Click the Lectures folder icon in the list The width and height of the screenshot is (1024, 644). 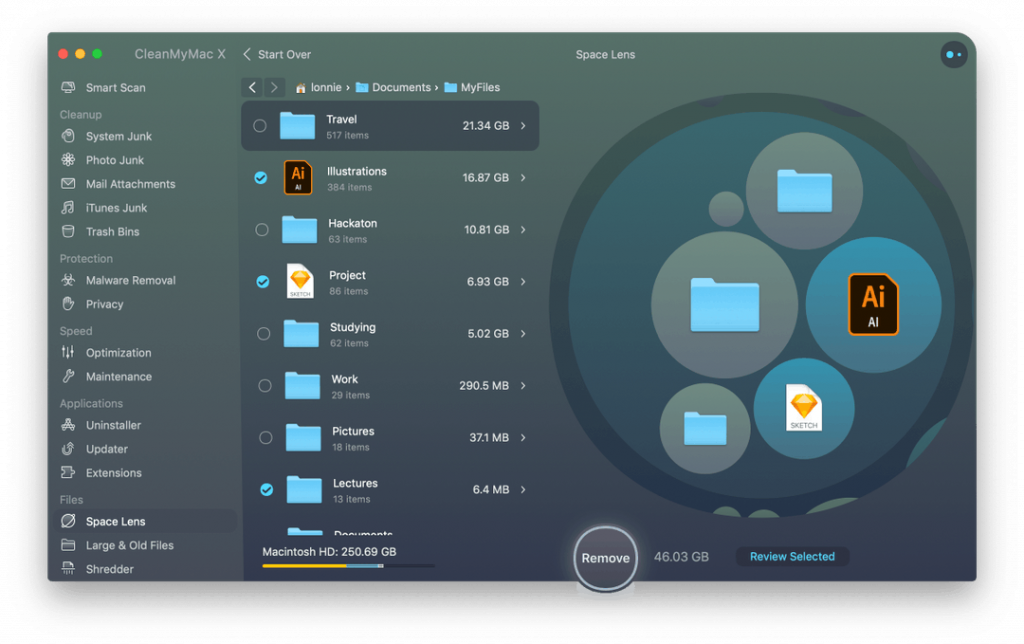[304, 490]
